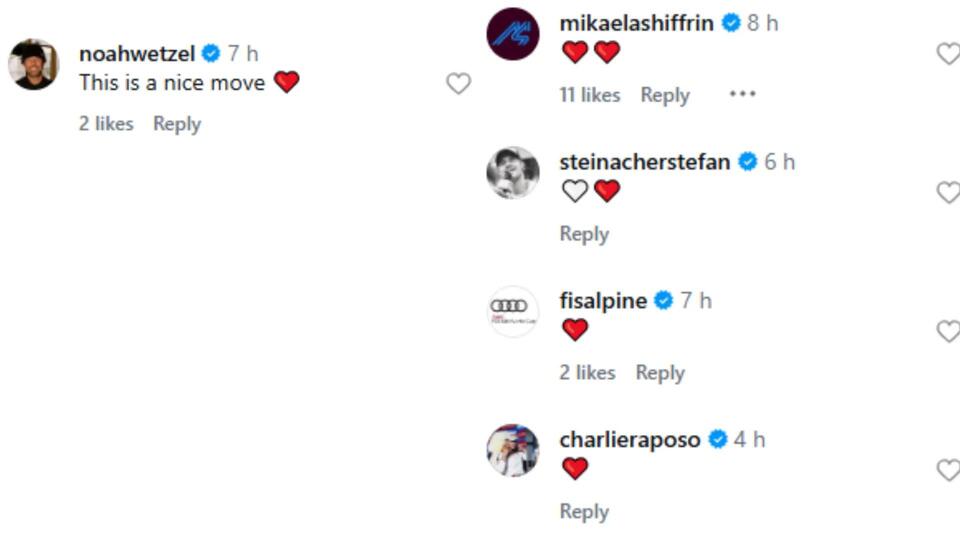The image size is (960, 540).
Task: Reply to steinacherstefan's comment
Action: (584, 233)
